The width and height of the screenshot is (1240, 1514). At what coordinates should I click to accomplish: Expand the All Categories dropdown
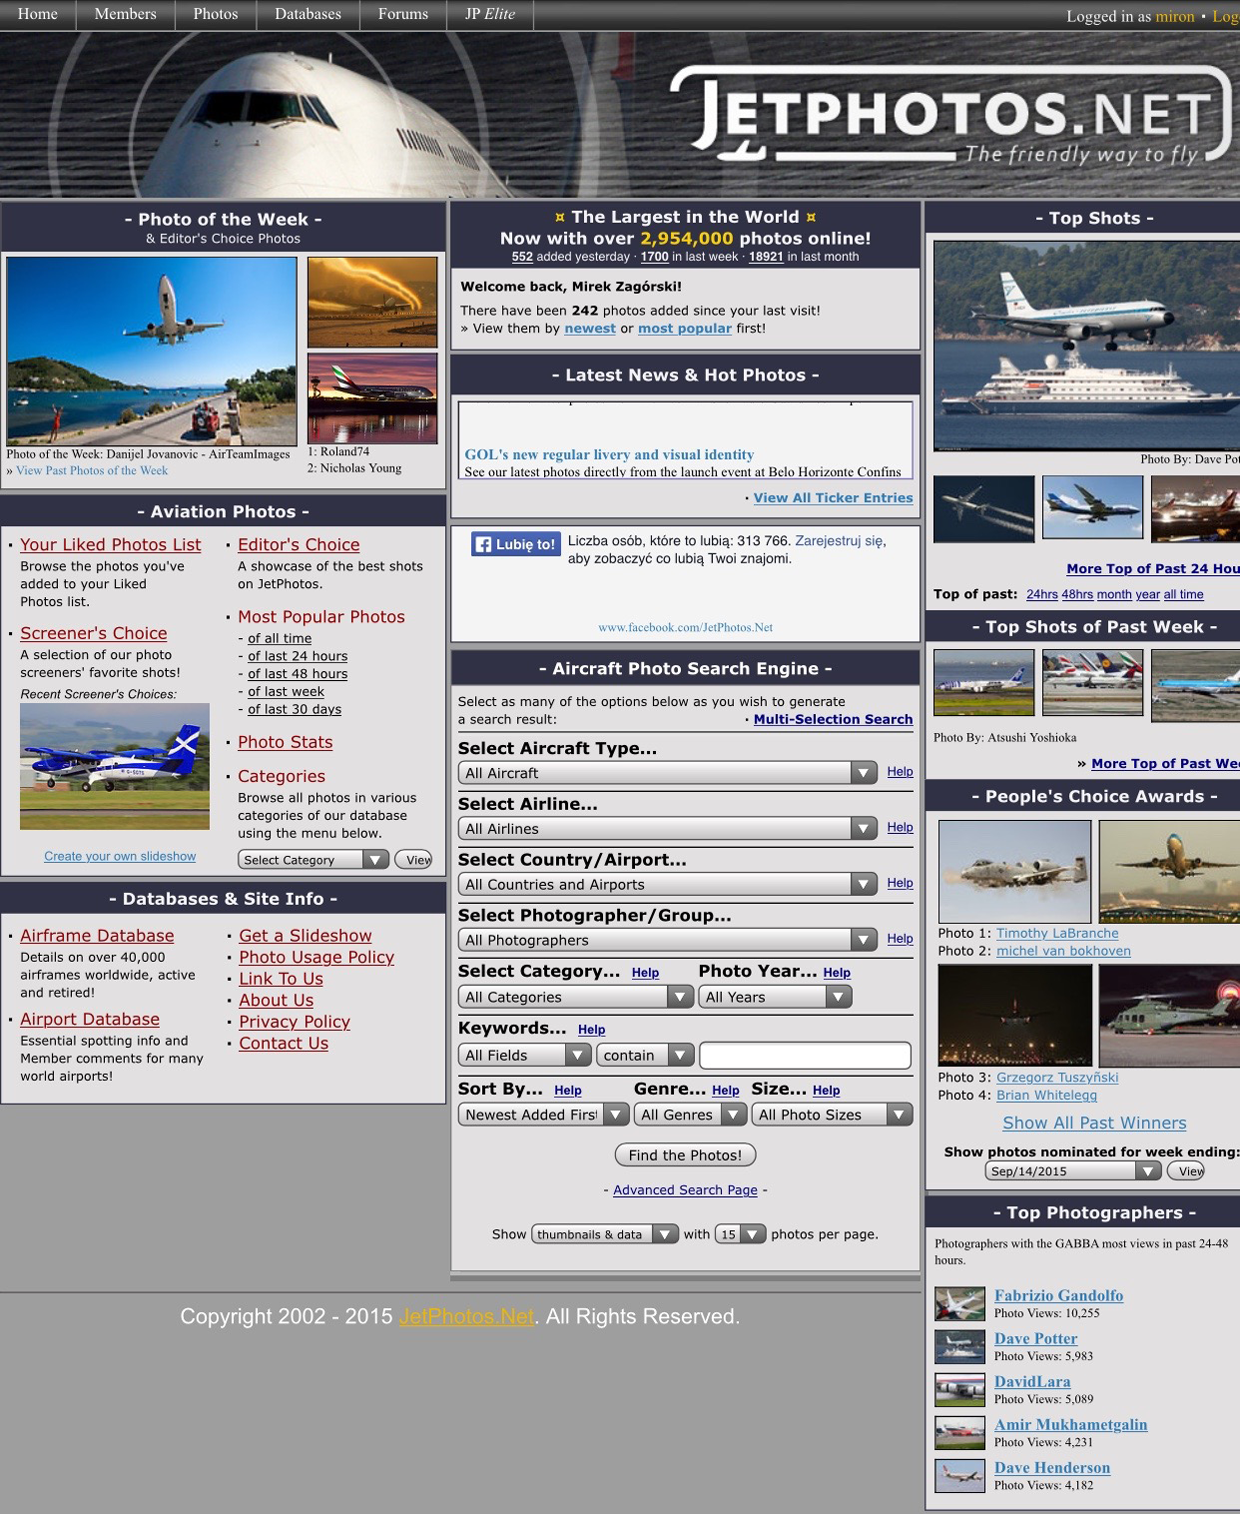click(576, 997)
